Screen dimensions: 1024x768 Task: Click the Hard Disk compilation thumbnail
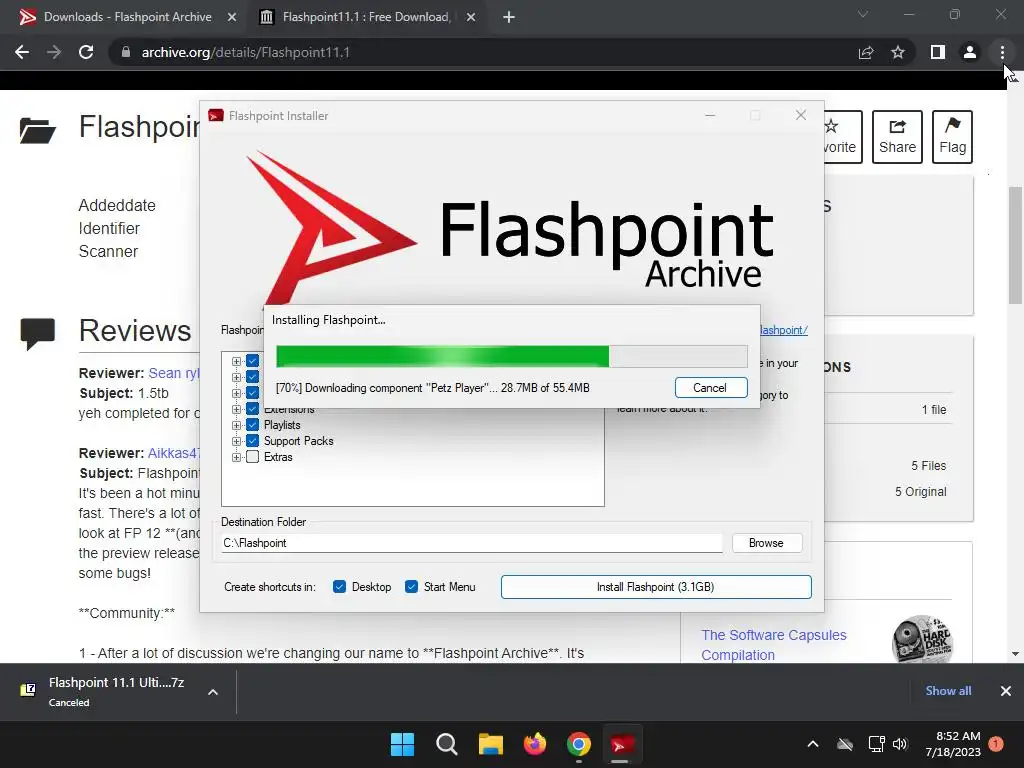[922, 639]
